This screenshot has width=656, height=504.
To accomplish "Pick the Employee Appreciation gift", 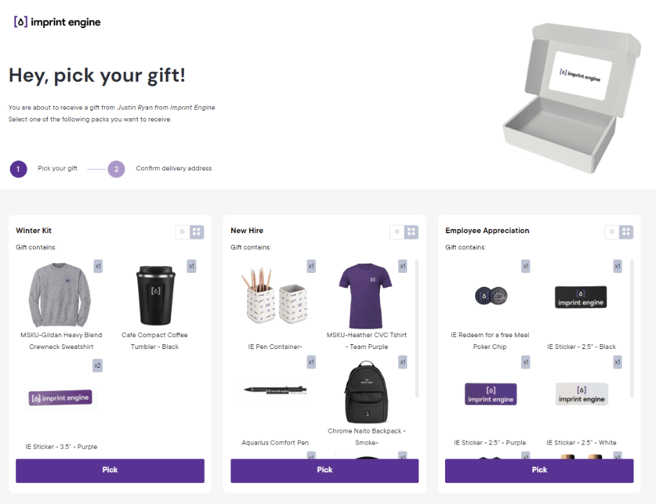I will click(x=539, y=471).
